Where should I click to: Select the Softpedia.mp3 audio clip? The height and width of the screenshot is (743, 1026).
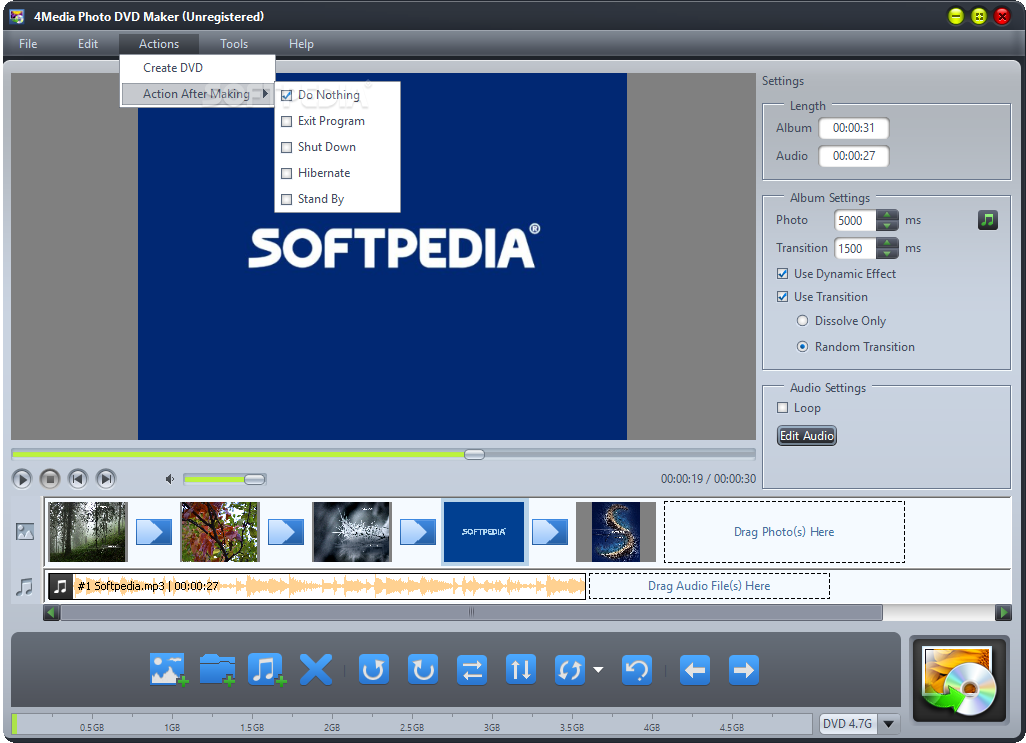coord(317,586)
